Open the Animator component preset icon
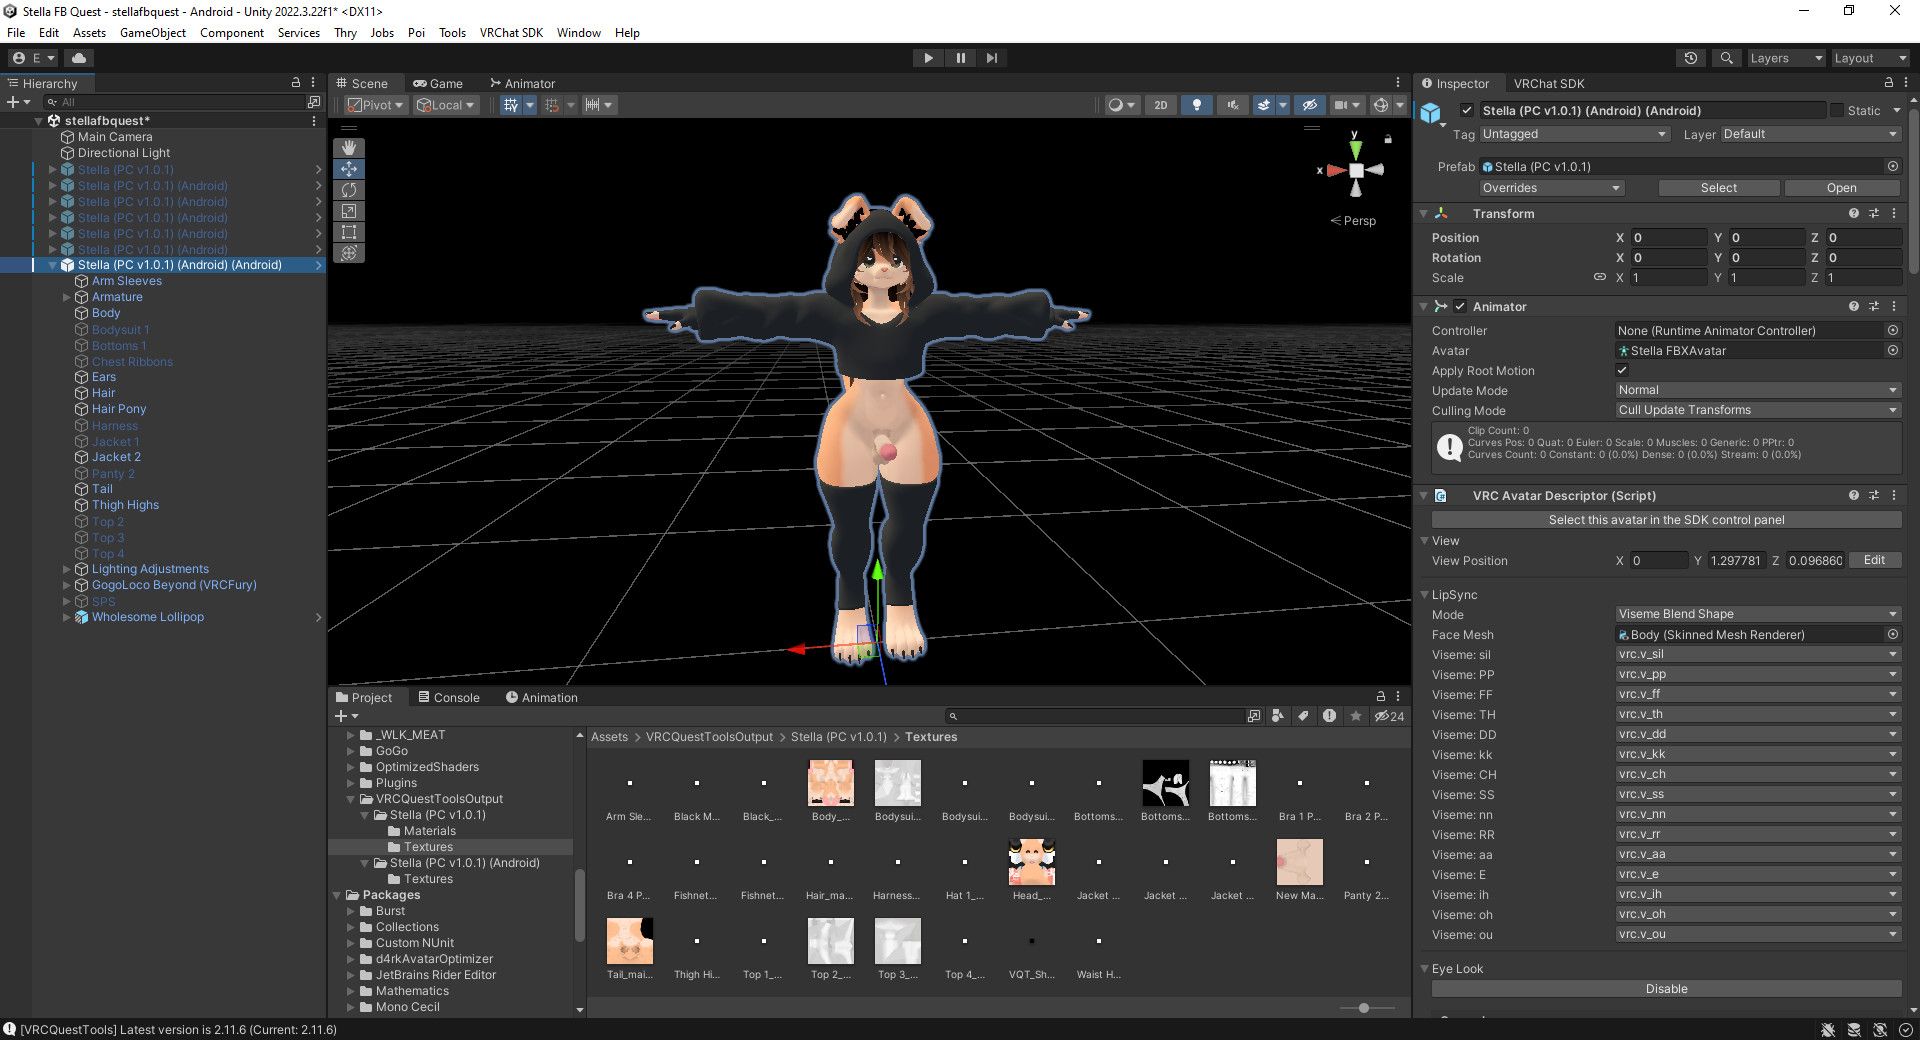Image resolution: width=1920 pixels, height=1040 pixels. [1874, 306]
